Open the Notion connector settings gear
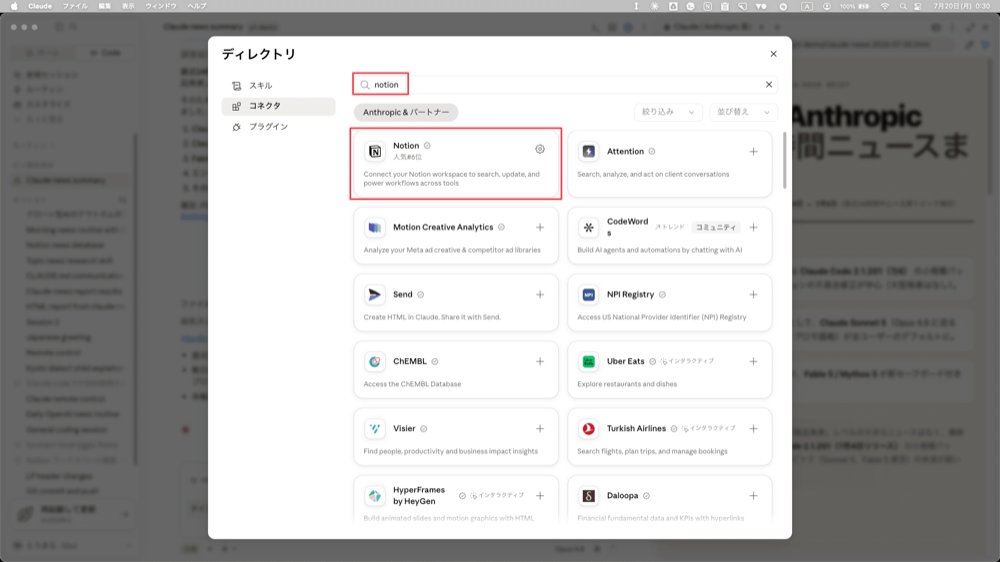This screenshot has height=562, width=1000. (x=540, y=149)
